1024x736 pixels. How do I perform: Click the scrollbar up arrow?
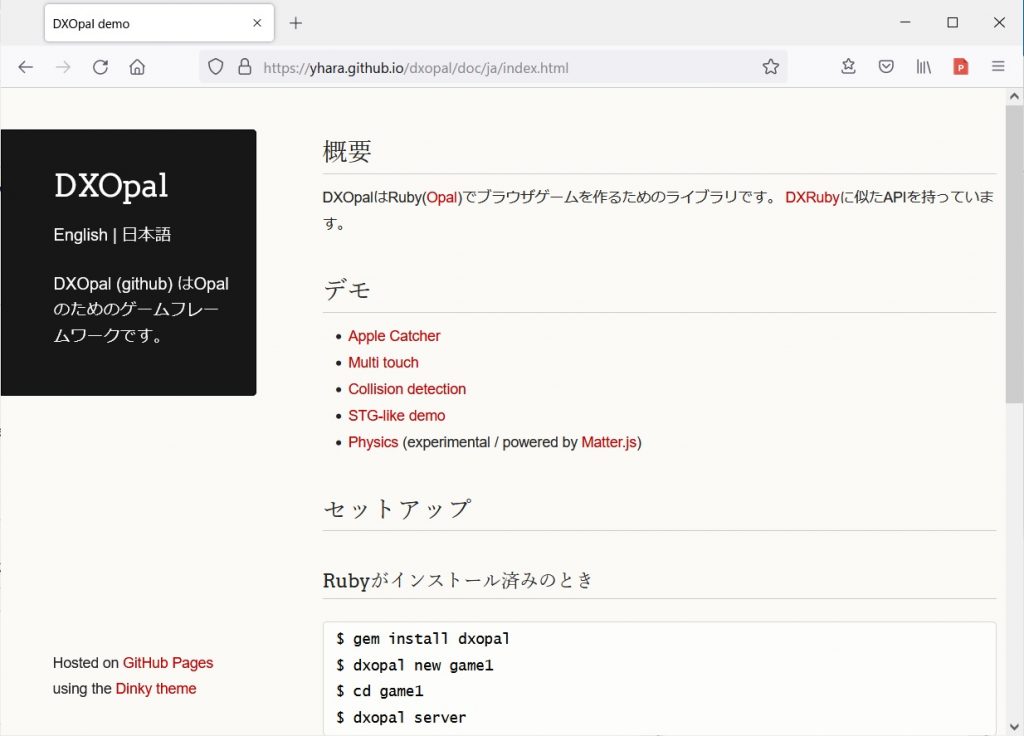click(1015, 96)
